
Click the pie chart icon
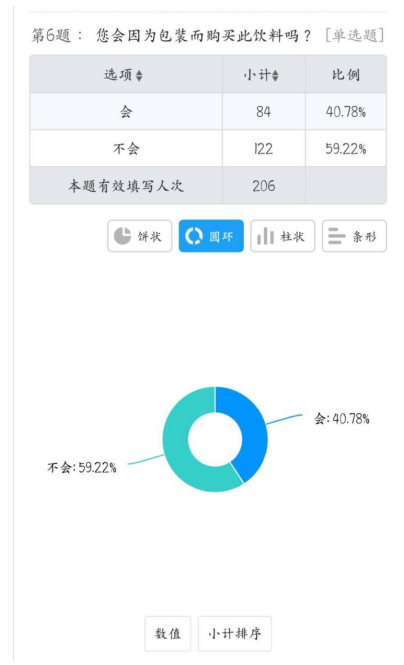[x=123, y=236]
